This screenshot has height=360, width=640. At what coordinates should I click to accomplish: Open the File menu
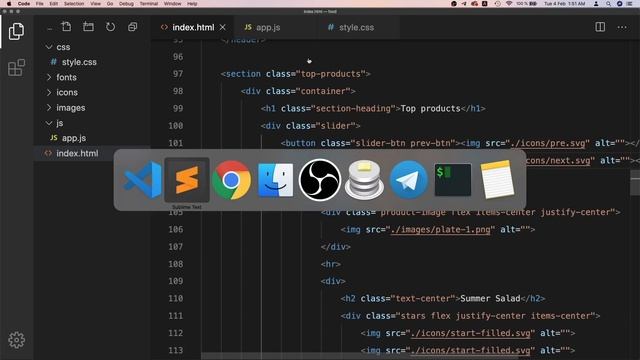(x=40, y=4)
